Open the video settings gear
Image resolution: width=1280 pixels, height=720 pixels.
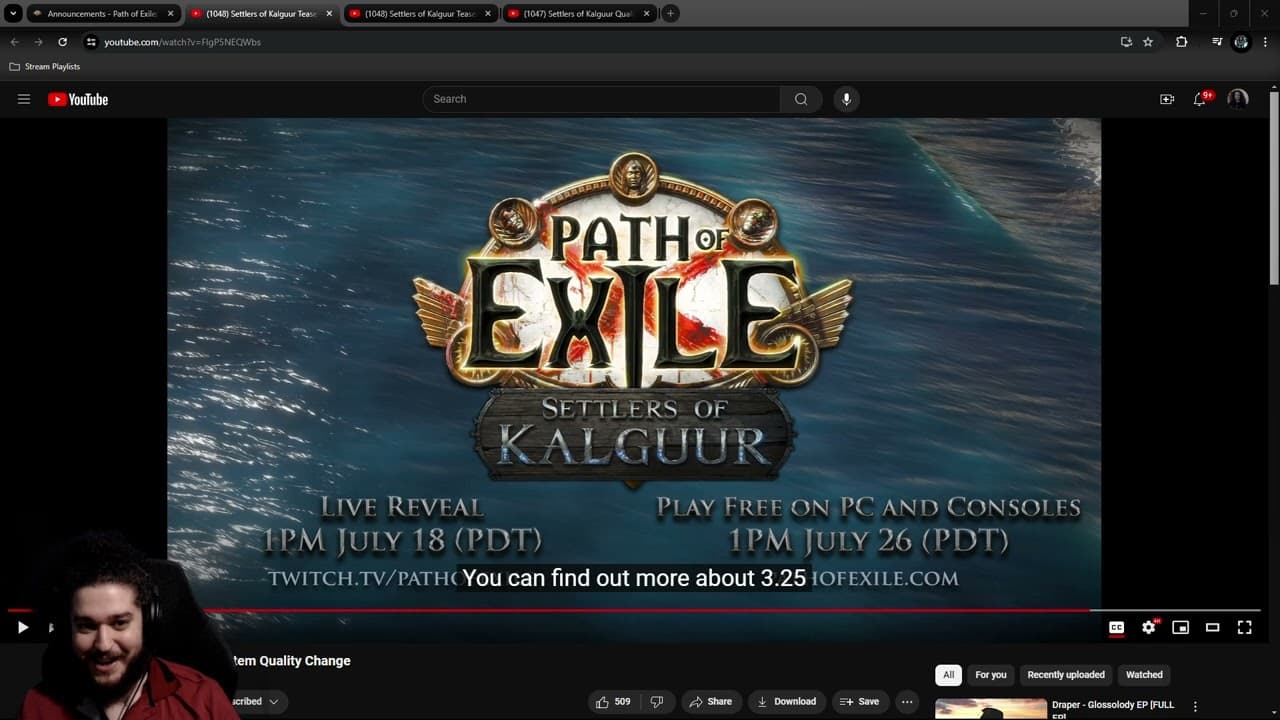1148,627
